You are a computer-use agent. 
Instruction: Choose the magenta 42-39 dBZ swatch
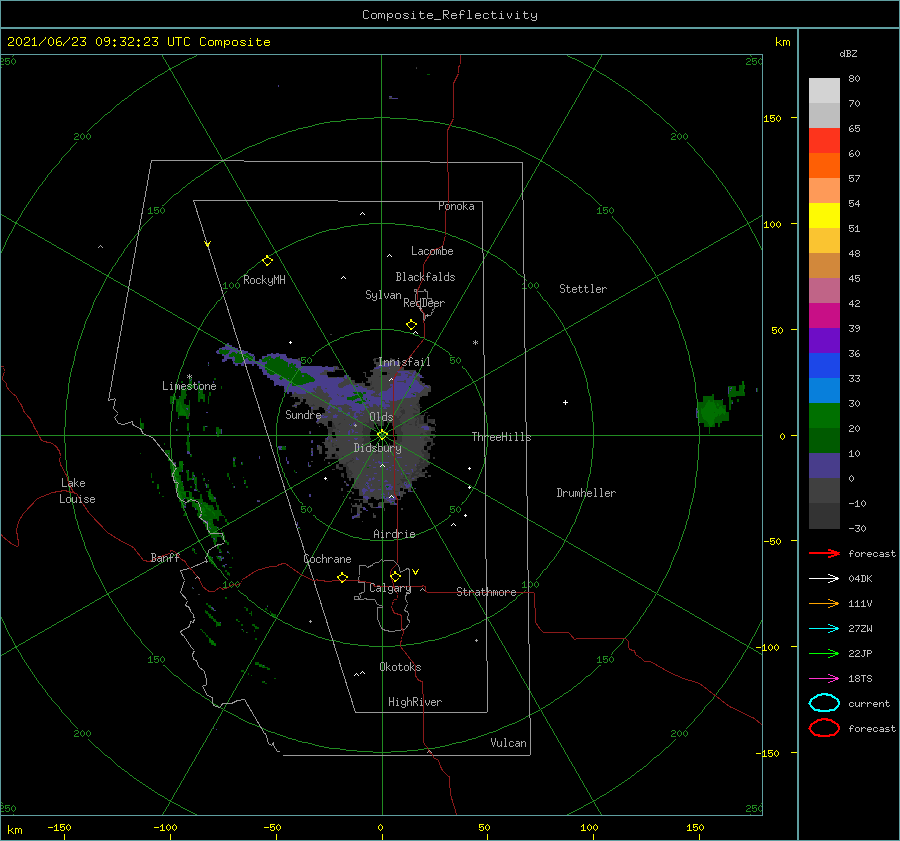824,316
